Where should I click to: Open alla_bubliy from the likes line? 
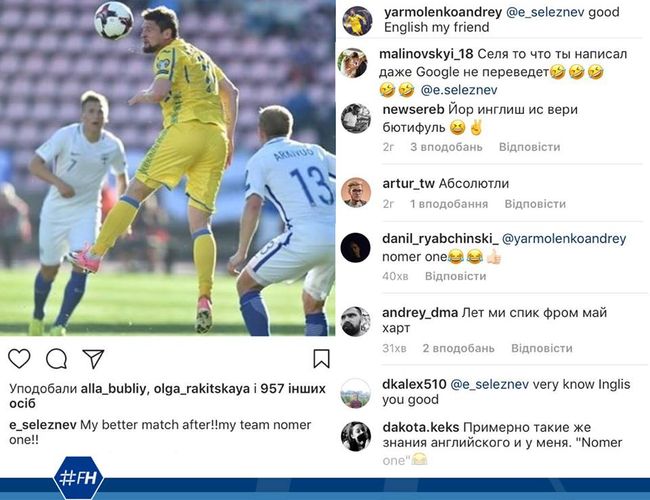(113, 389)
